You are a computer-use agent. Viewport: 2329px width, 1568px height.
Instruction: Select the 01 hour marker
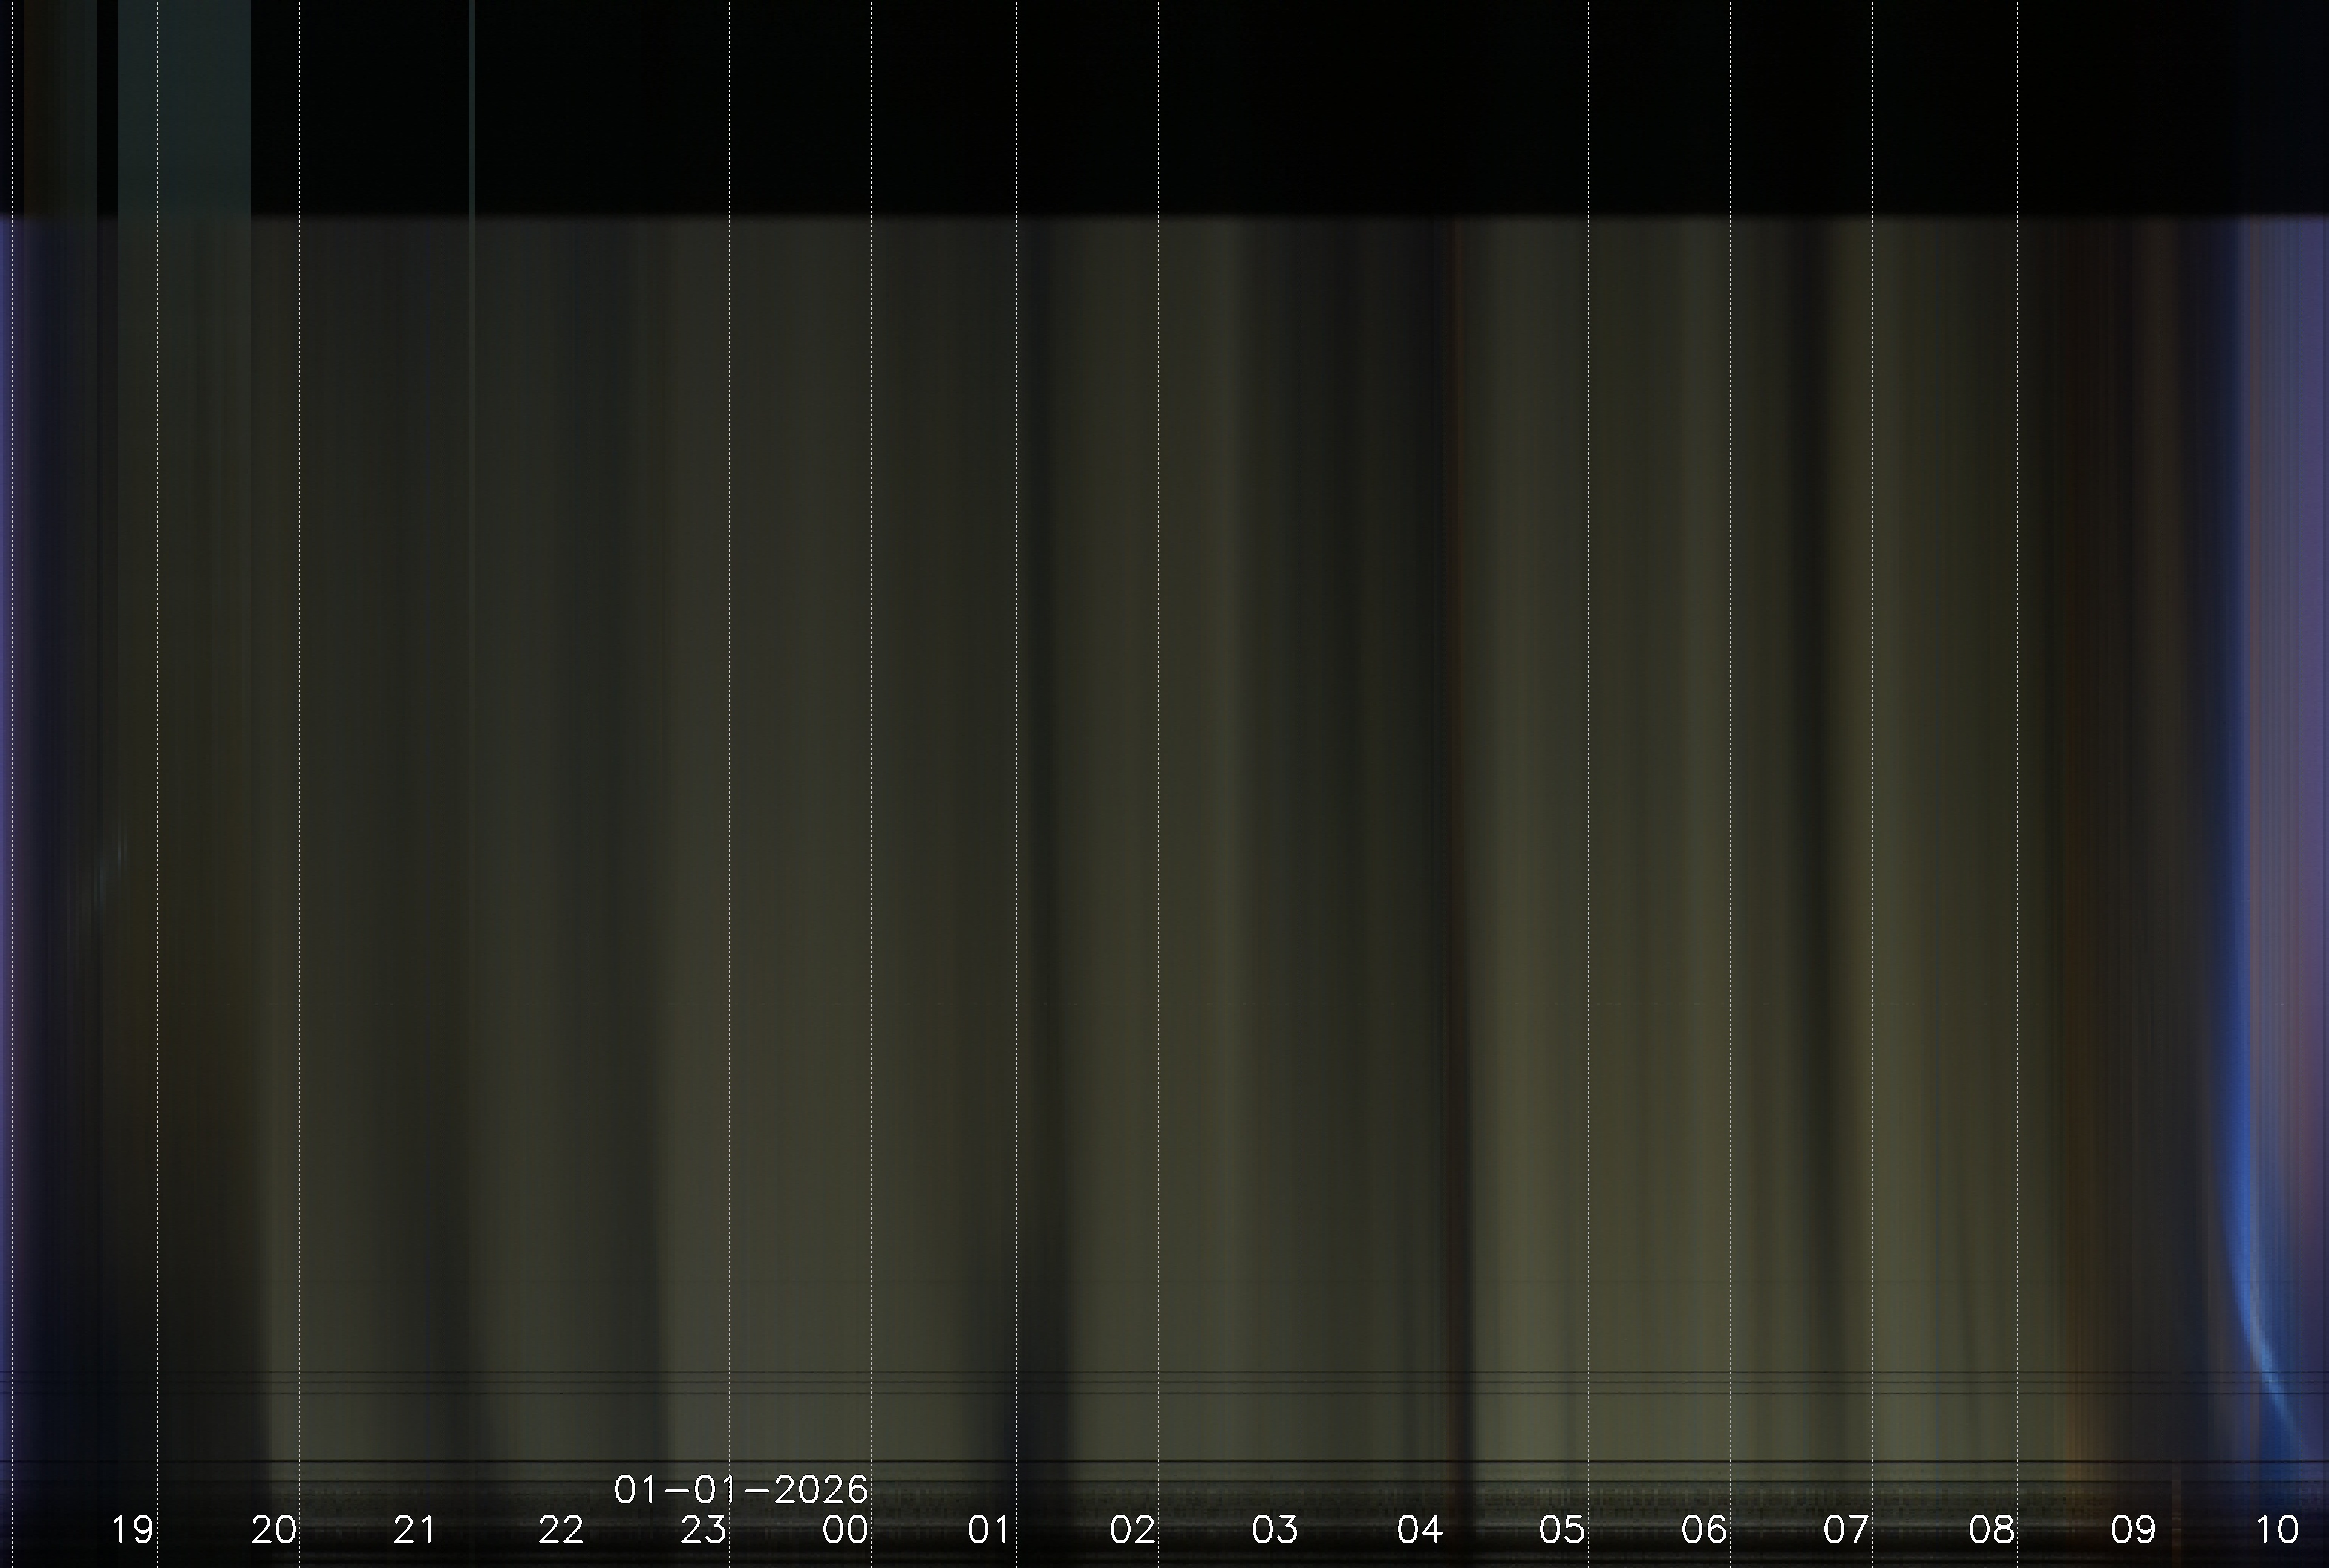point(989,1529)
